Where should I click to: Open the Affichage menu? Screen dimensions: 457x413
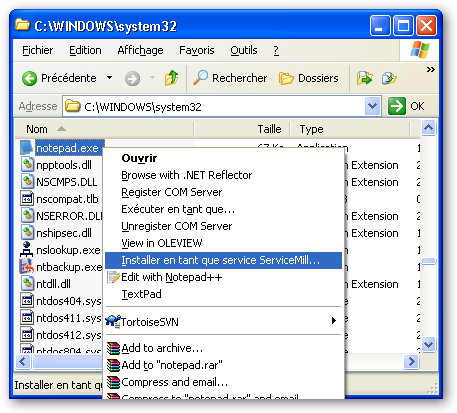click(140, 50)
